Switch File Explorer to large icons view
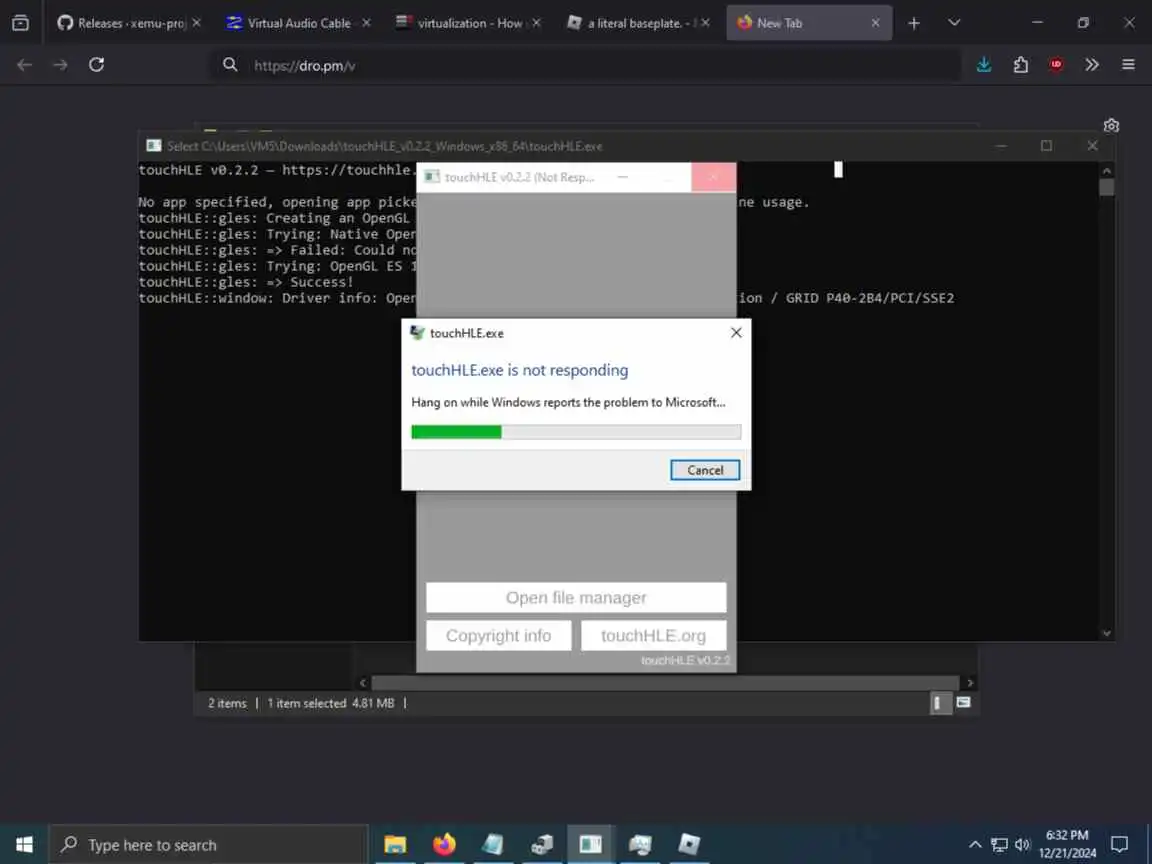The width and height of the screenshot is (1152, 864). 963,703
